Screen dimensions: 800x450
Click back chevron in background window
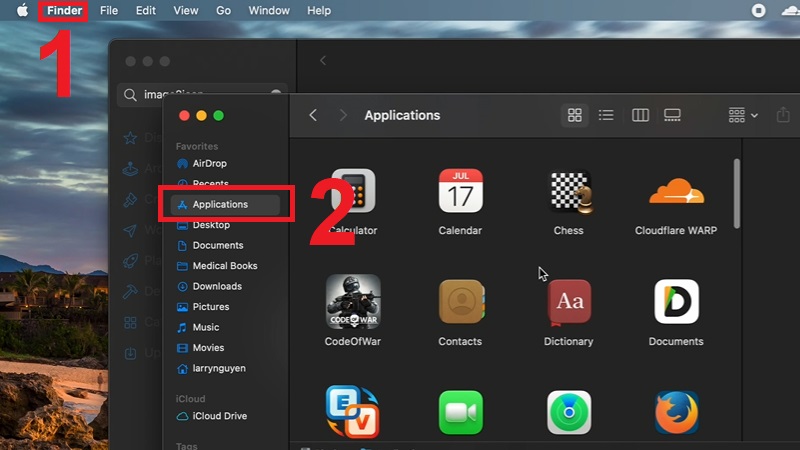tap(322, 61)
